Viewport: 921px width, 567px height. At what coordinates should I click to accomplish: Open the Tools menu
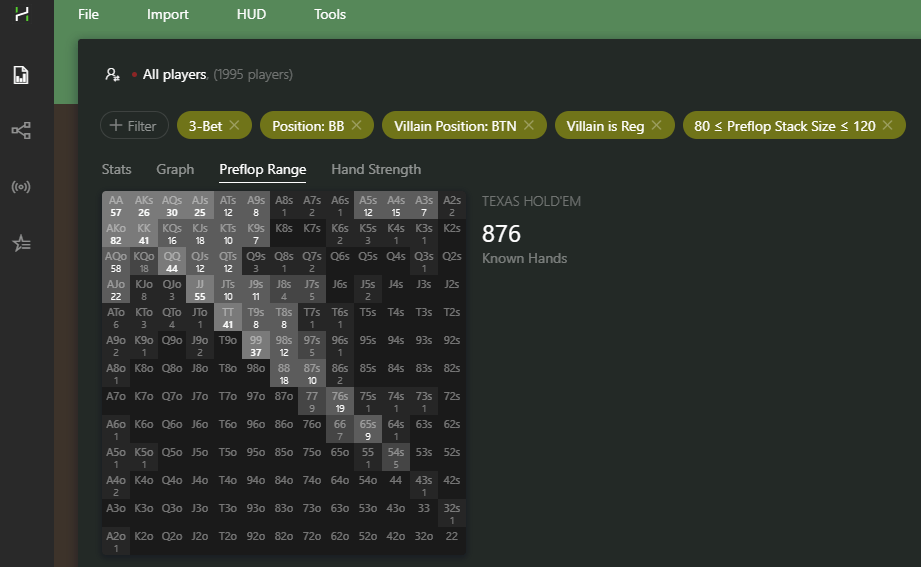330,14
